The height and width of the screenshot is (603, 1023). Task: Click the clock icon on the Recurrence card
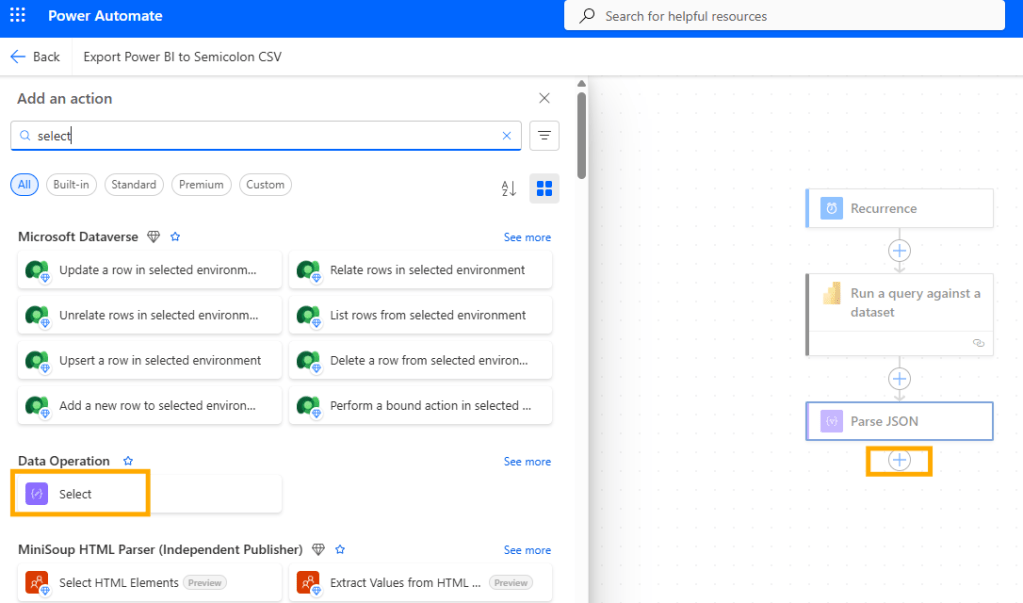[830, 208]
